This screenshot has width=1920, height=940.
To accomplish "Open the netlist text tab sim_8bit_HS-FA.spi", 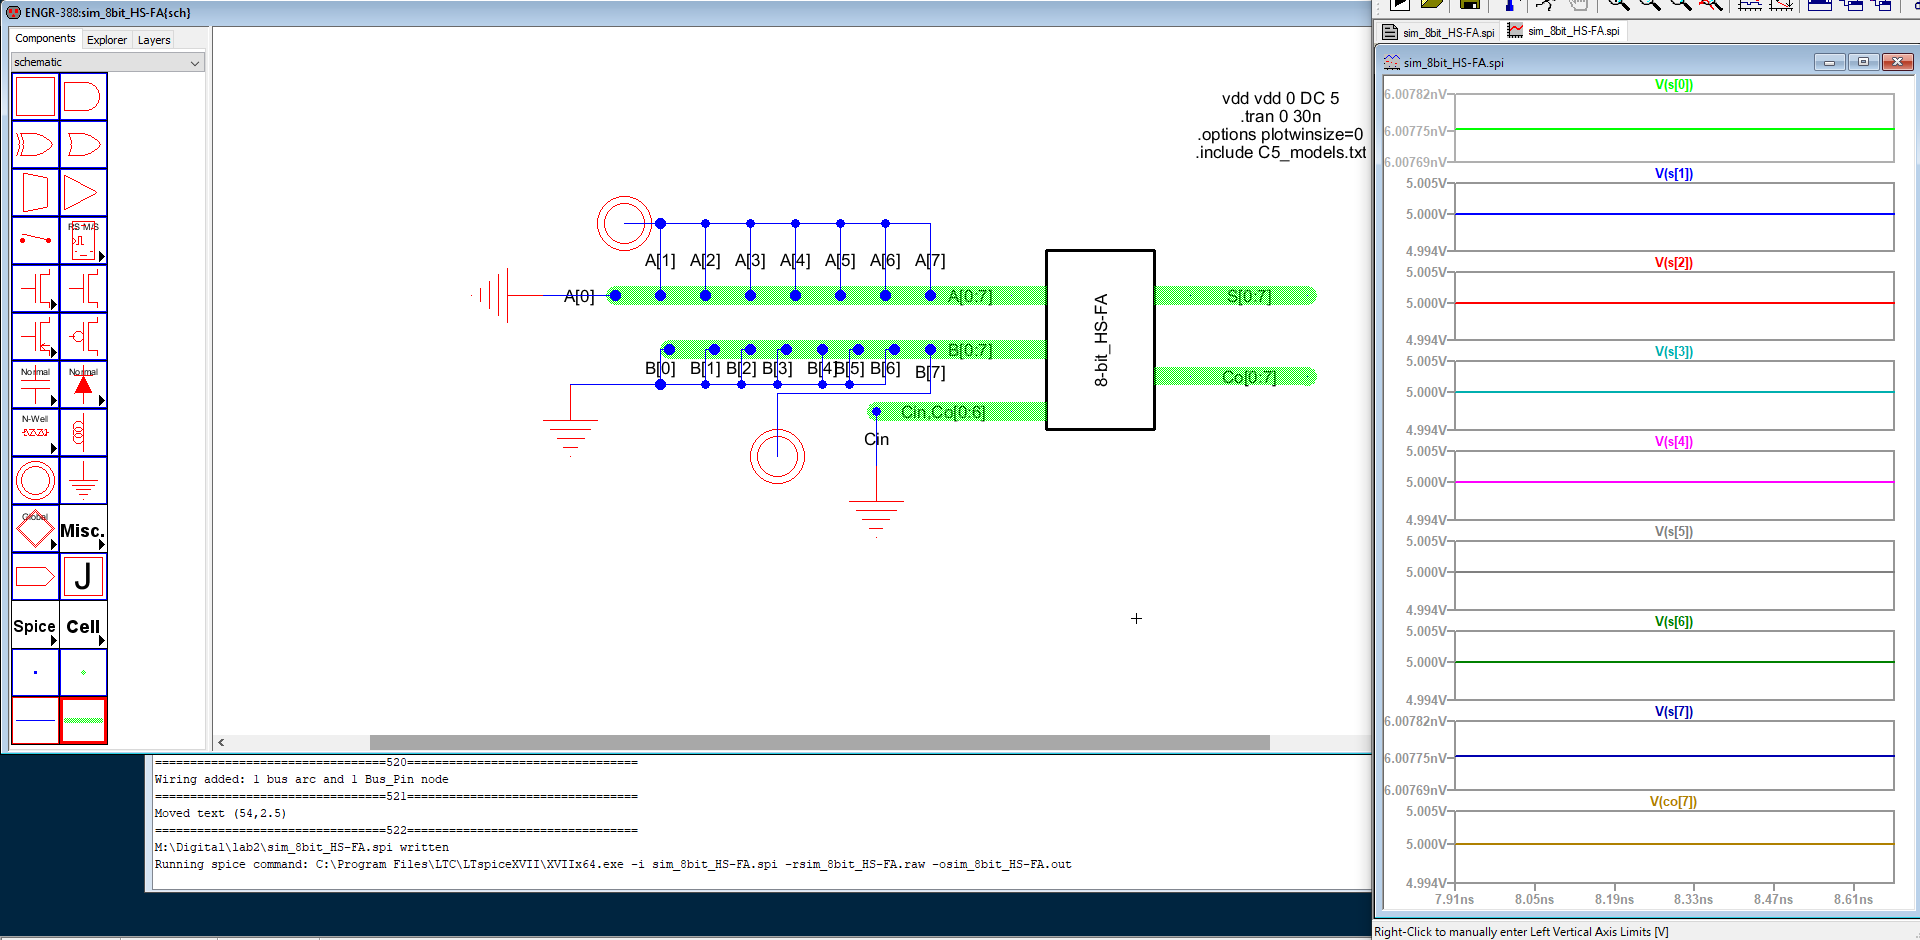I will click(1439, 32).
